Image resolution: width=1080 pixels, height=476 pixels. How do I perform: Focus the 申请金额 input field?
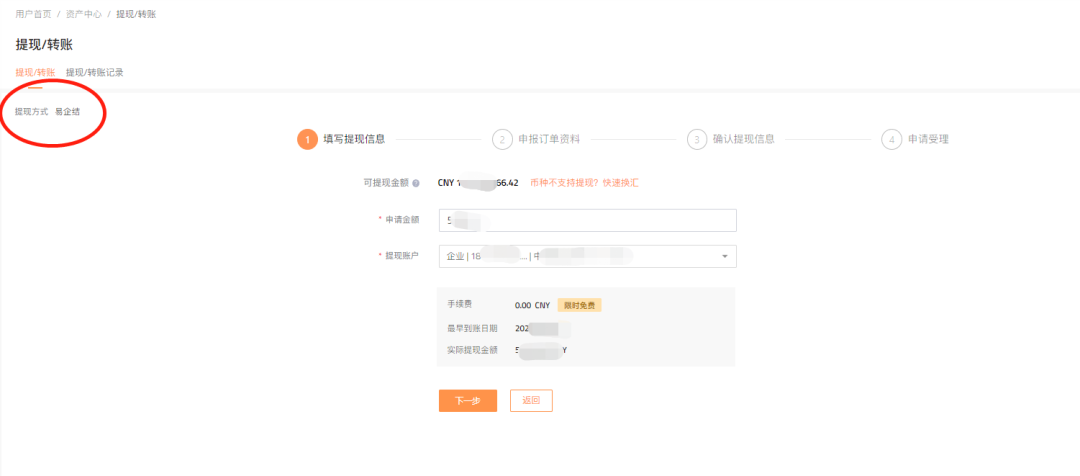pyautogui.click(x=588, y=220)
